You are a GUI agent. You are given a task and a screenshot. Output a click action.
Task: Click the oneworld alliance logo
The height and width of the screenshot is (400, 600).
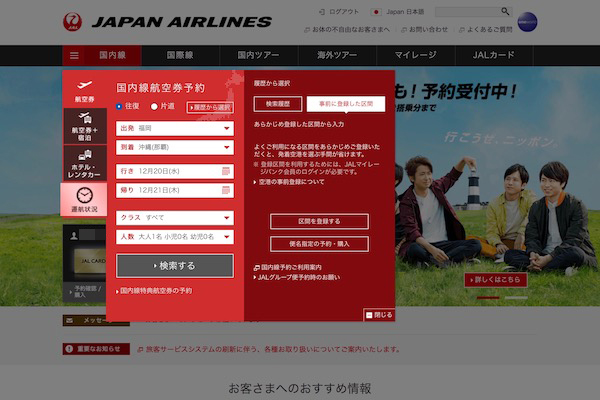tap(527, 22)
